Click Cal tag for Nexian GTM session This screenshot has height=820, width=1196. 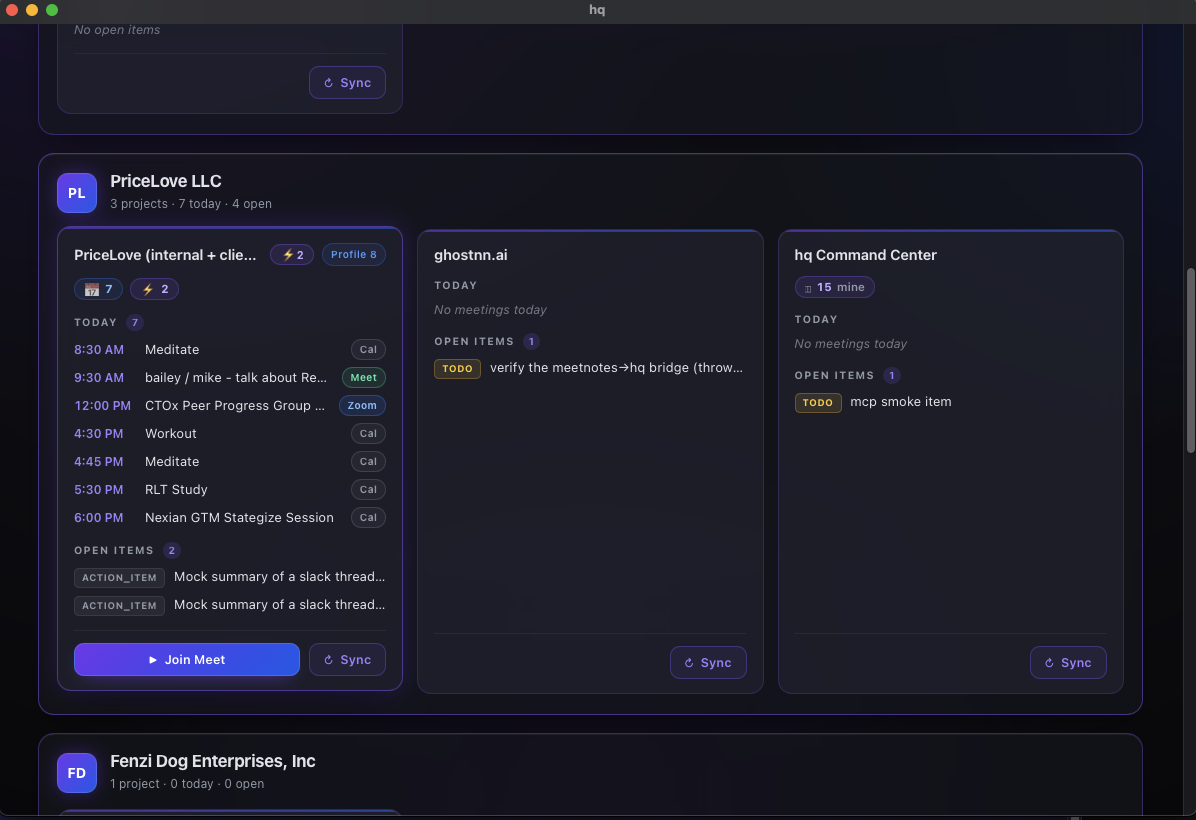coord(368,517)
